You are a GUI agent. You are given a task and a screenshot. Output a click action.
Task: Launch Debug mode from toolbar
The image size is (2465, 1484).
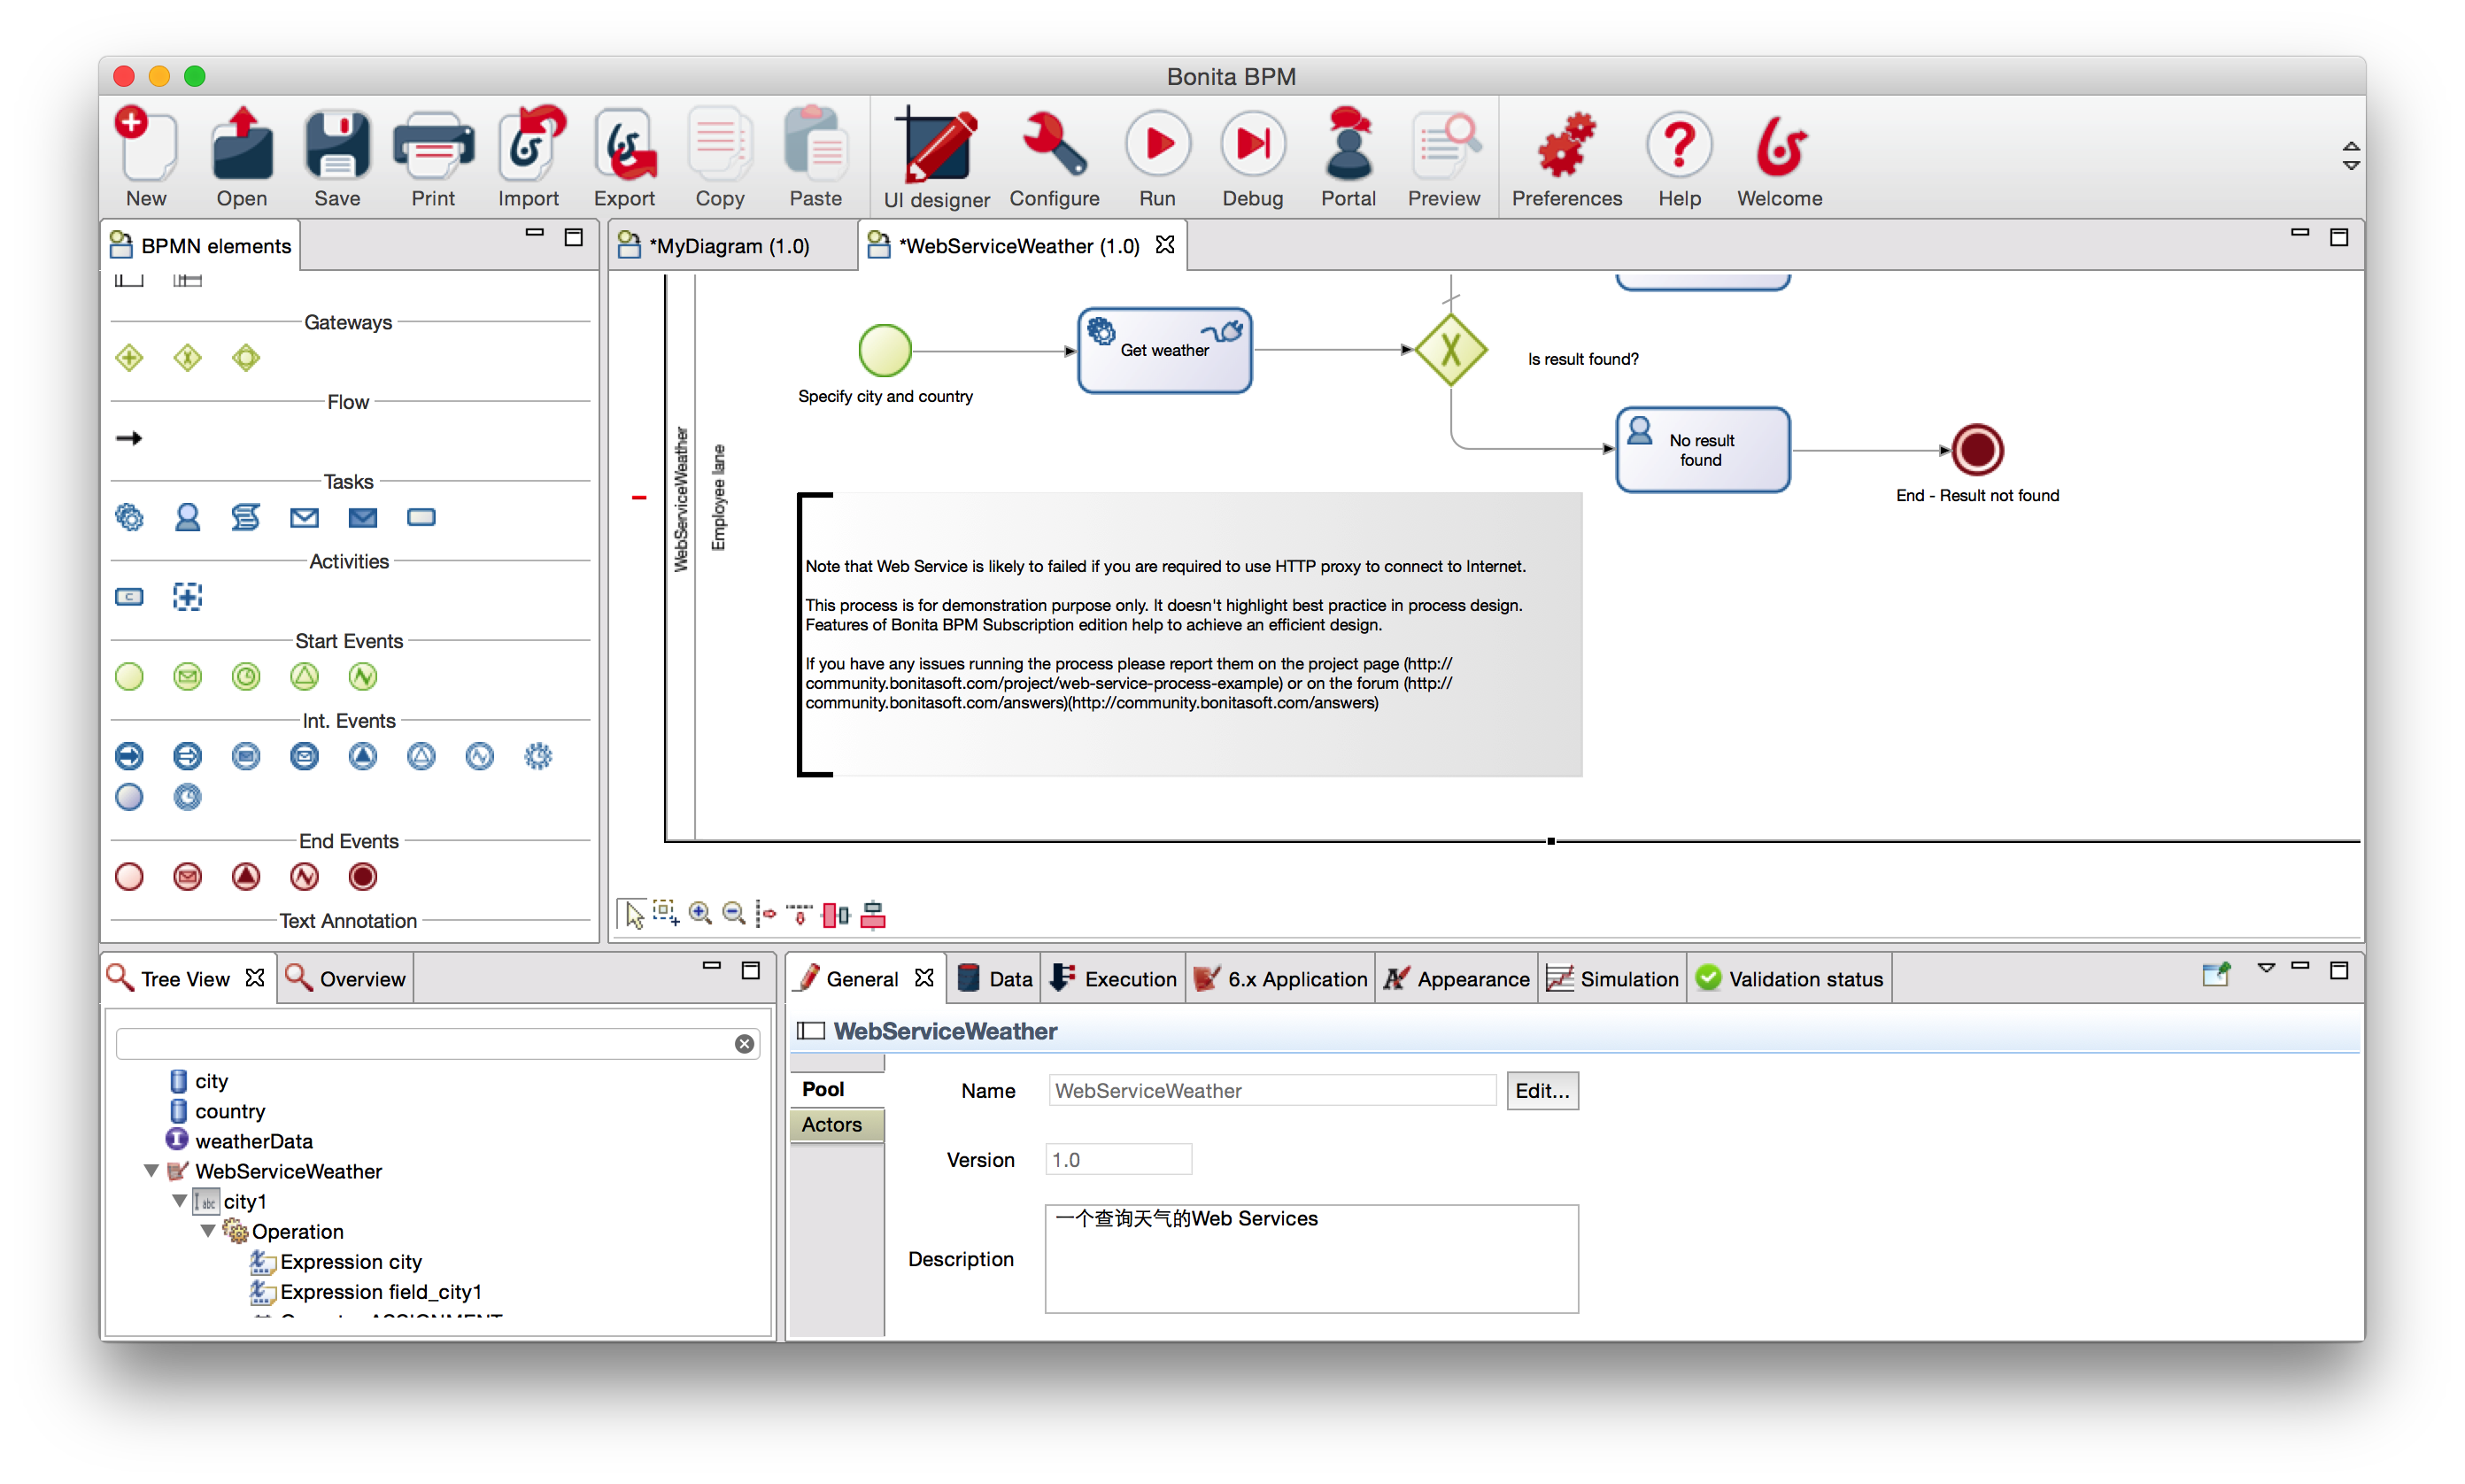click(1252, 158)
